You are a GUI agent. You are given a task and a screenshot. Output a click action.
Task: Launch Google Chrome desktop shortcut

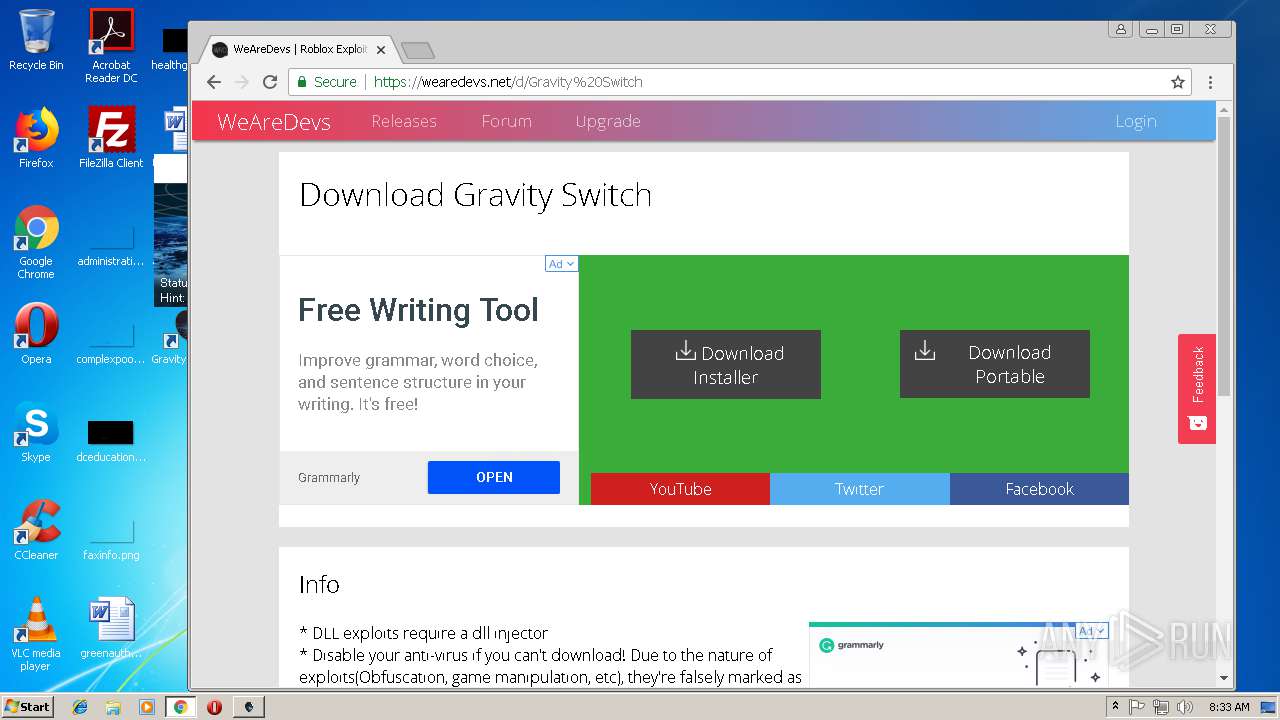pos(36,242)
